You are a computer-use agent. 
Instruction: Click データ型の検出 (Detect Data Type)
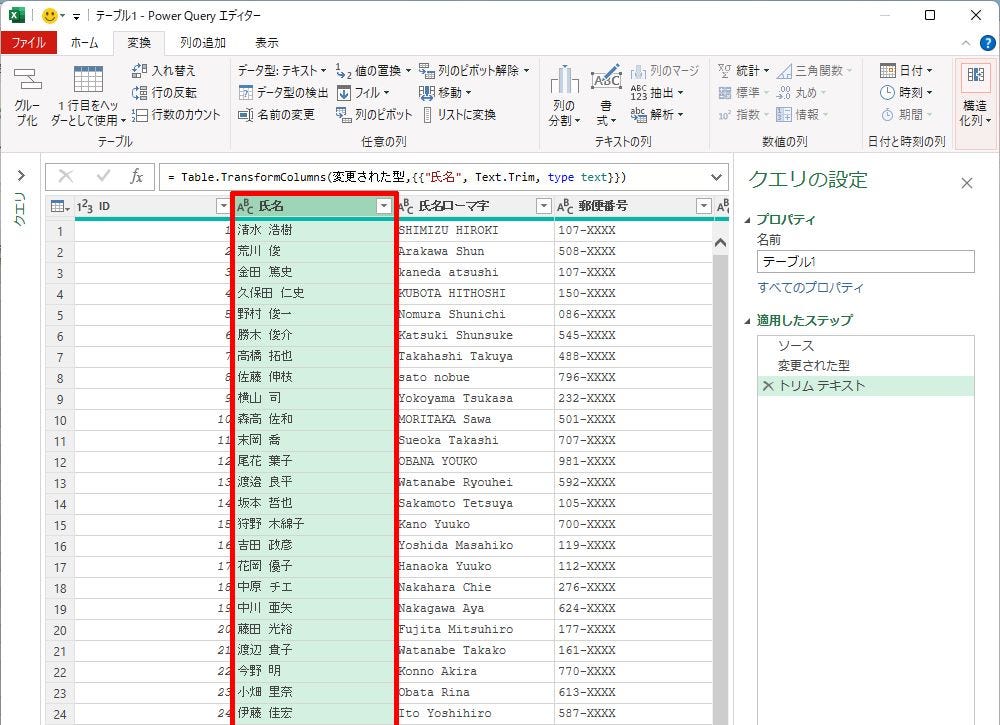283,93
